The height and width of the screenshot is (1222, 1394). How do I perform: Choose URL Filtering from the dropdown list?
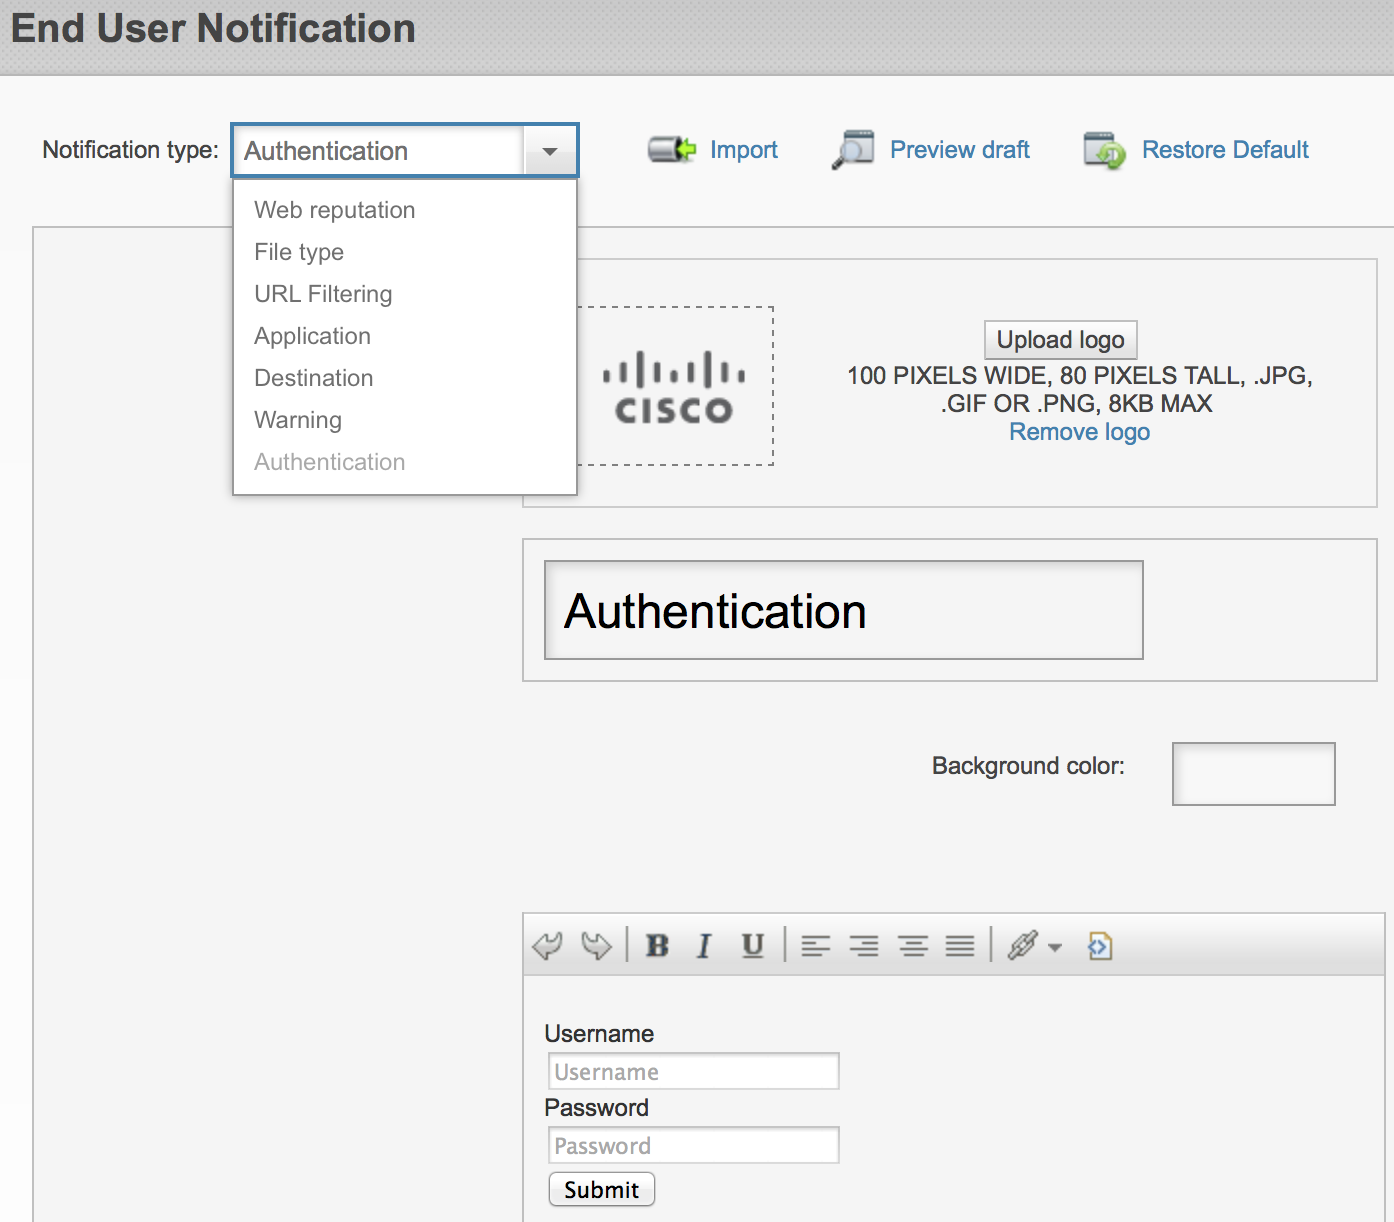pyautogui.click(x=323, y=294)
